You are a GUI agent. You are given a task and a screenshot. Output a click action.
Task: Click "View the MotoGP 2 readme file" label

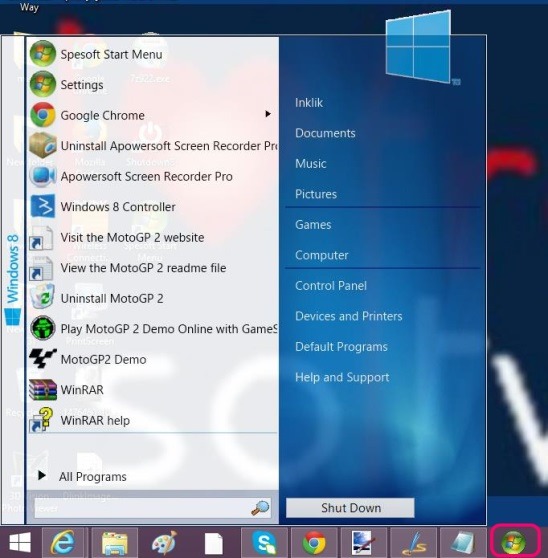coord(143,268)
